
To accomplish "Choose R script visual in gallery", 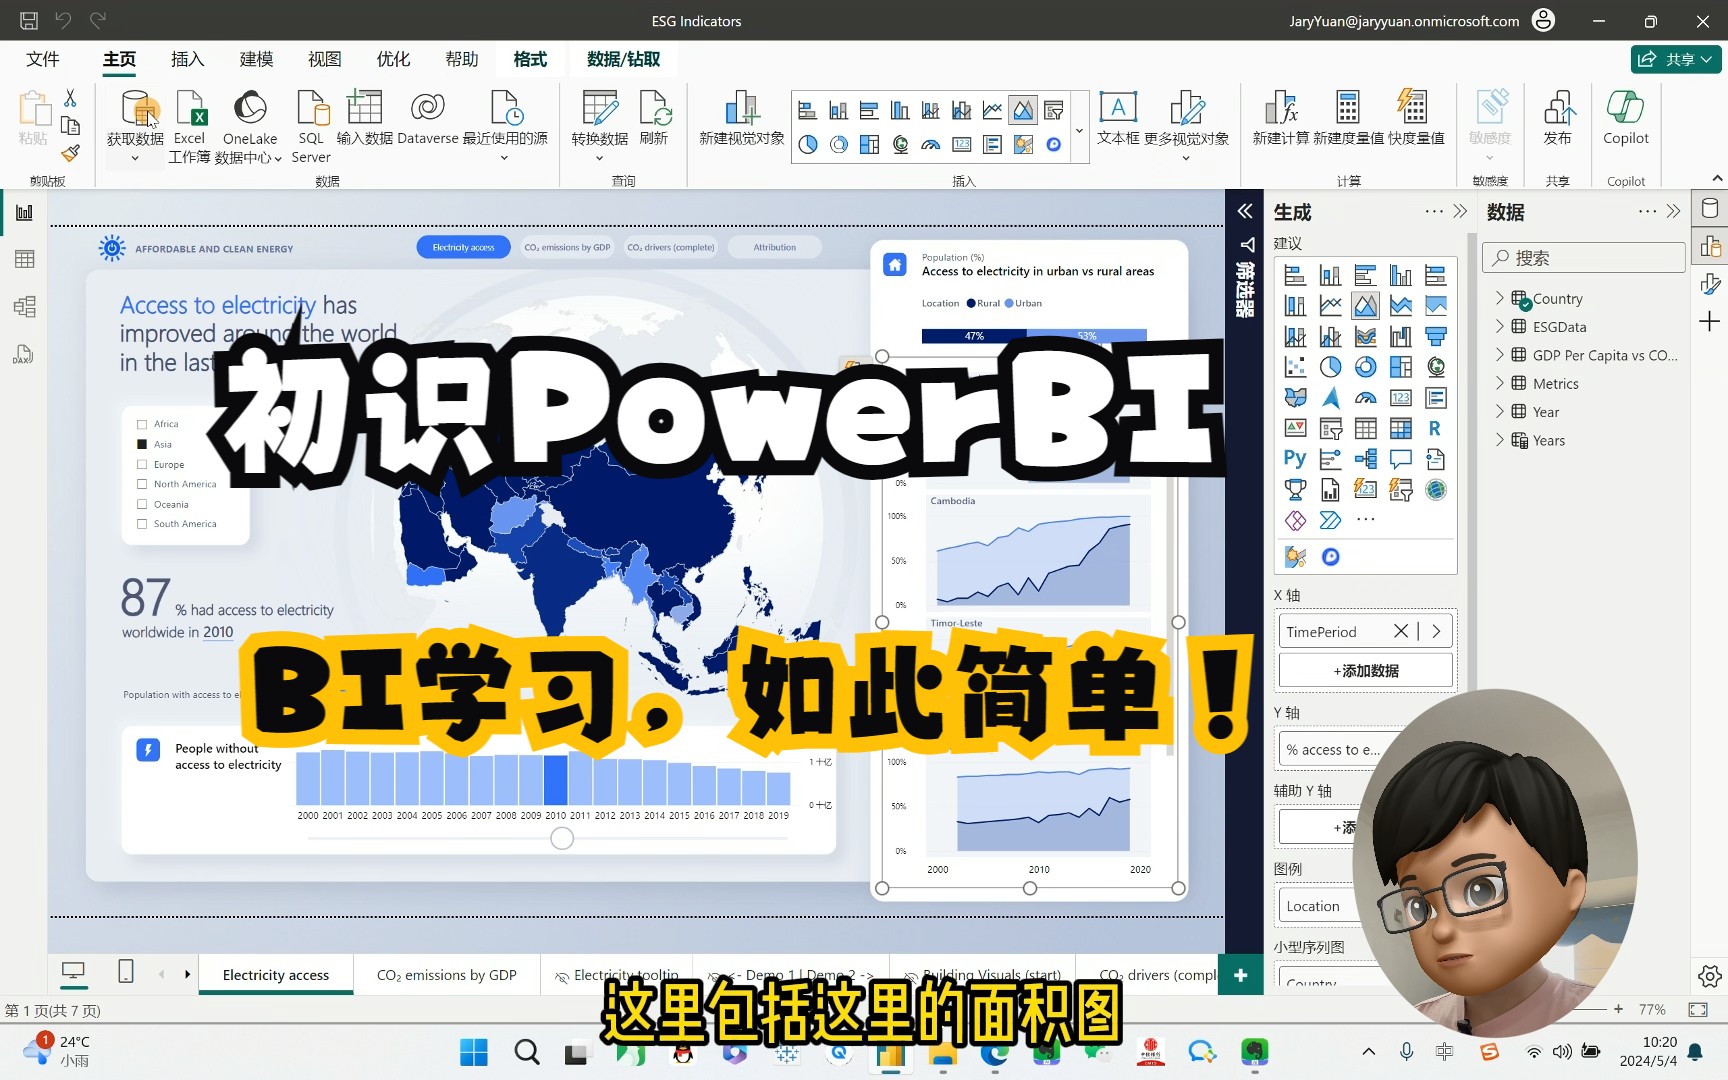I will click(1435, 428).
